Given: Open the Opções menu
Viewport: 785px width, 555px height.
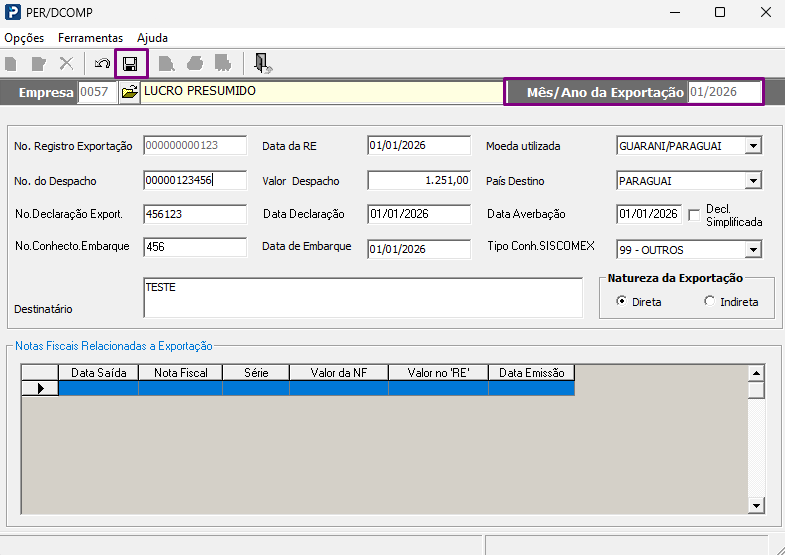Looking at the screenshot, I should [x=24, y=38].
